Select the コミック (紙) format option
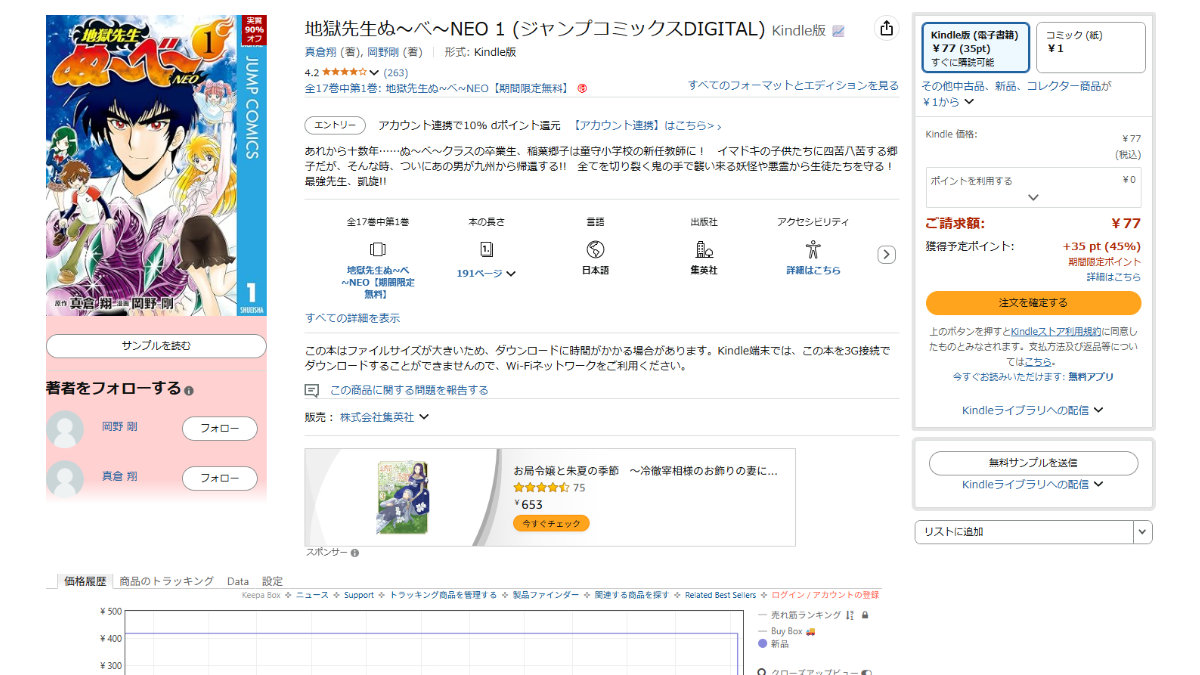 1090,48
